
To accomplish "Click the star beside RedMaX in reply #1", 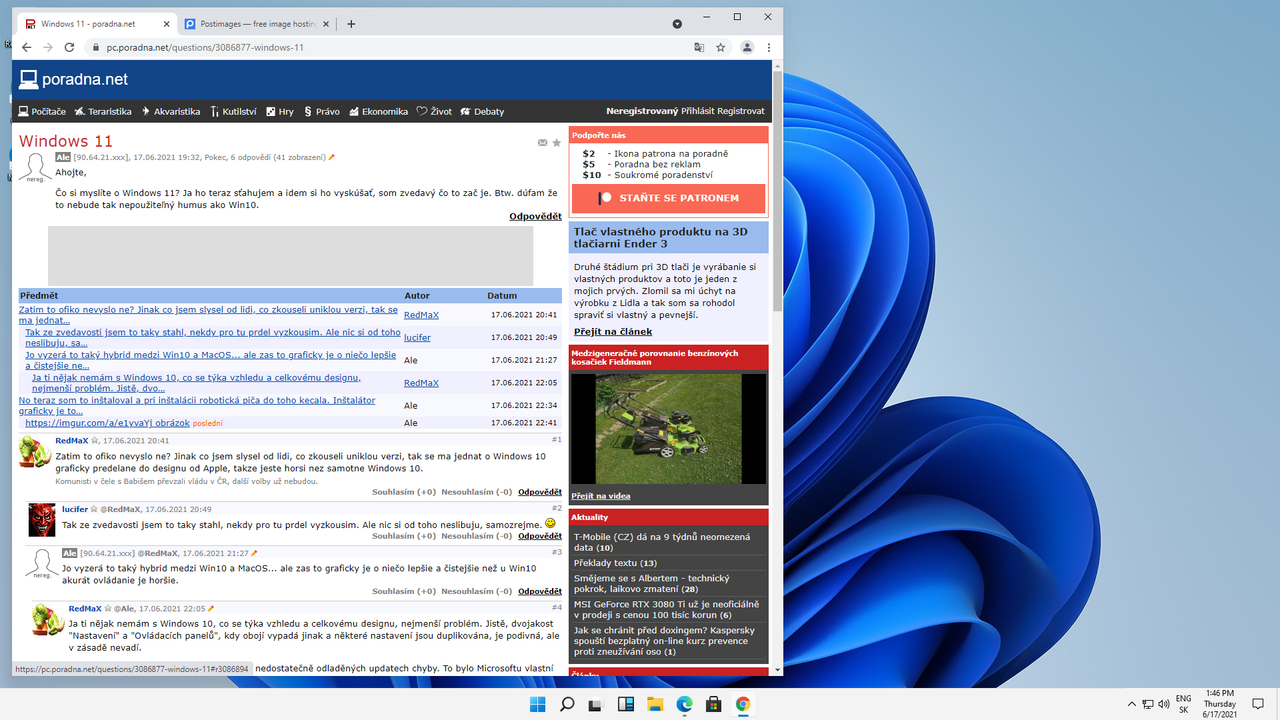I will click(96, 440).
